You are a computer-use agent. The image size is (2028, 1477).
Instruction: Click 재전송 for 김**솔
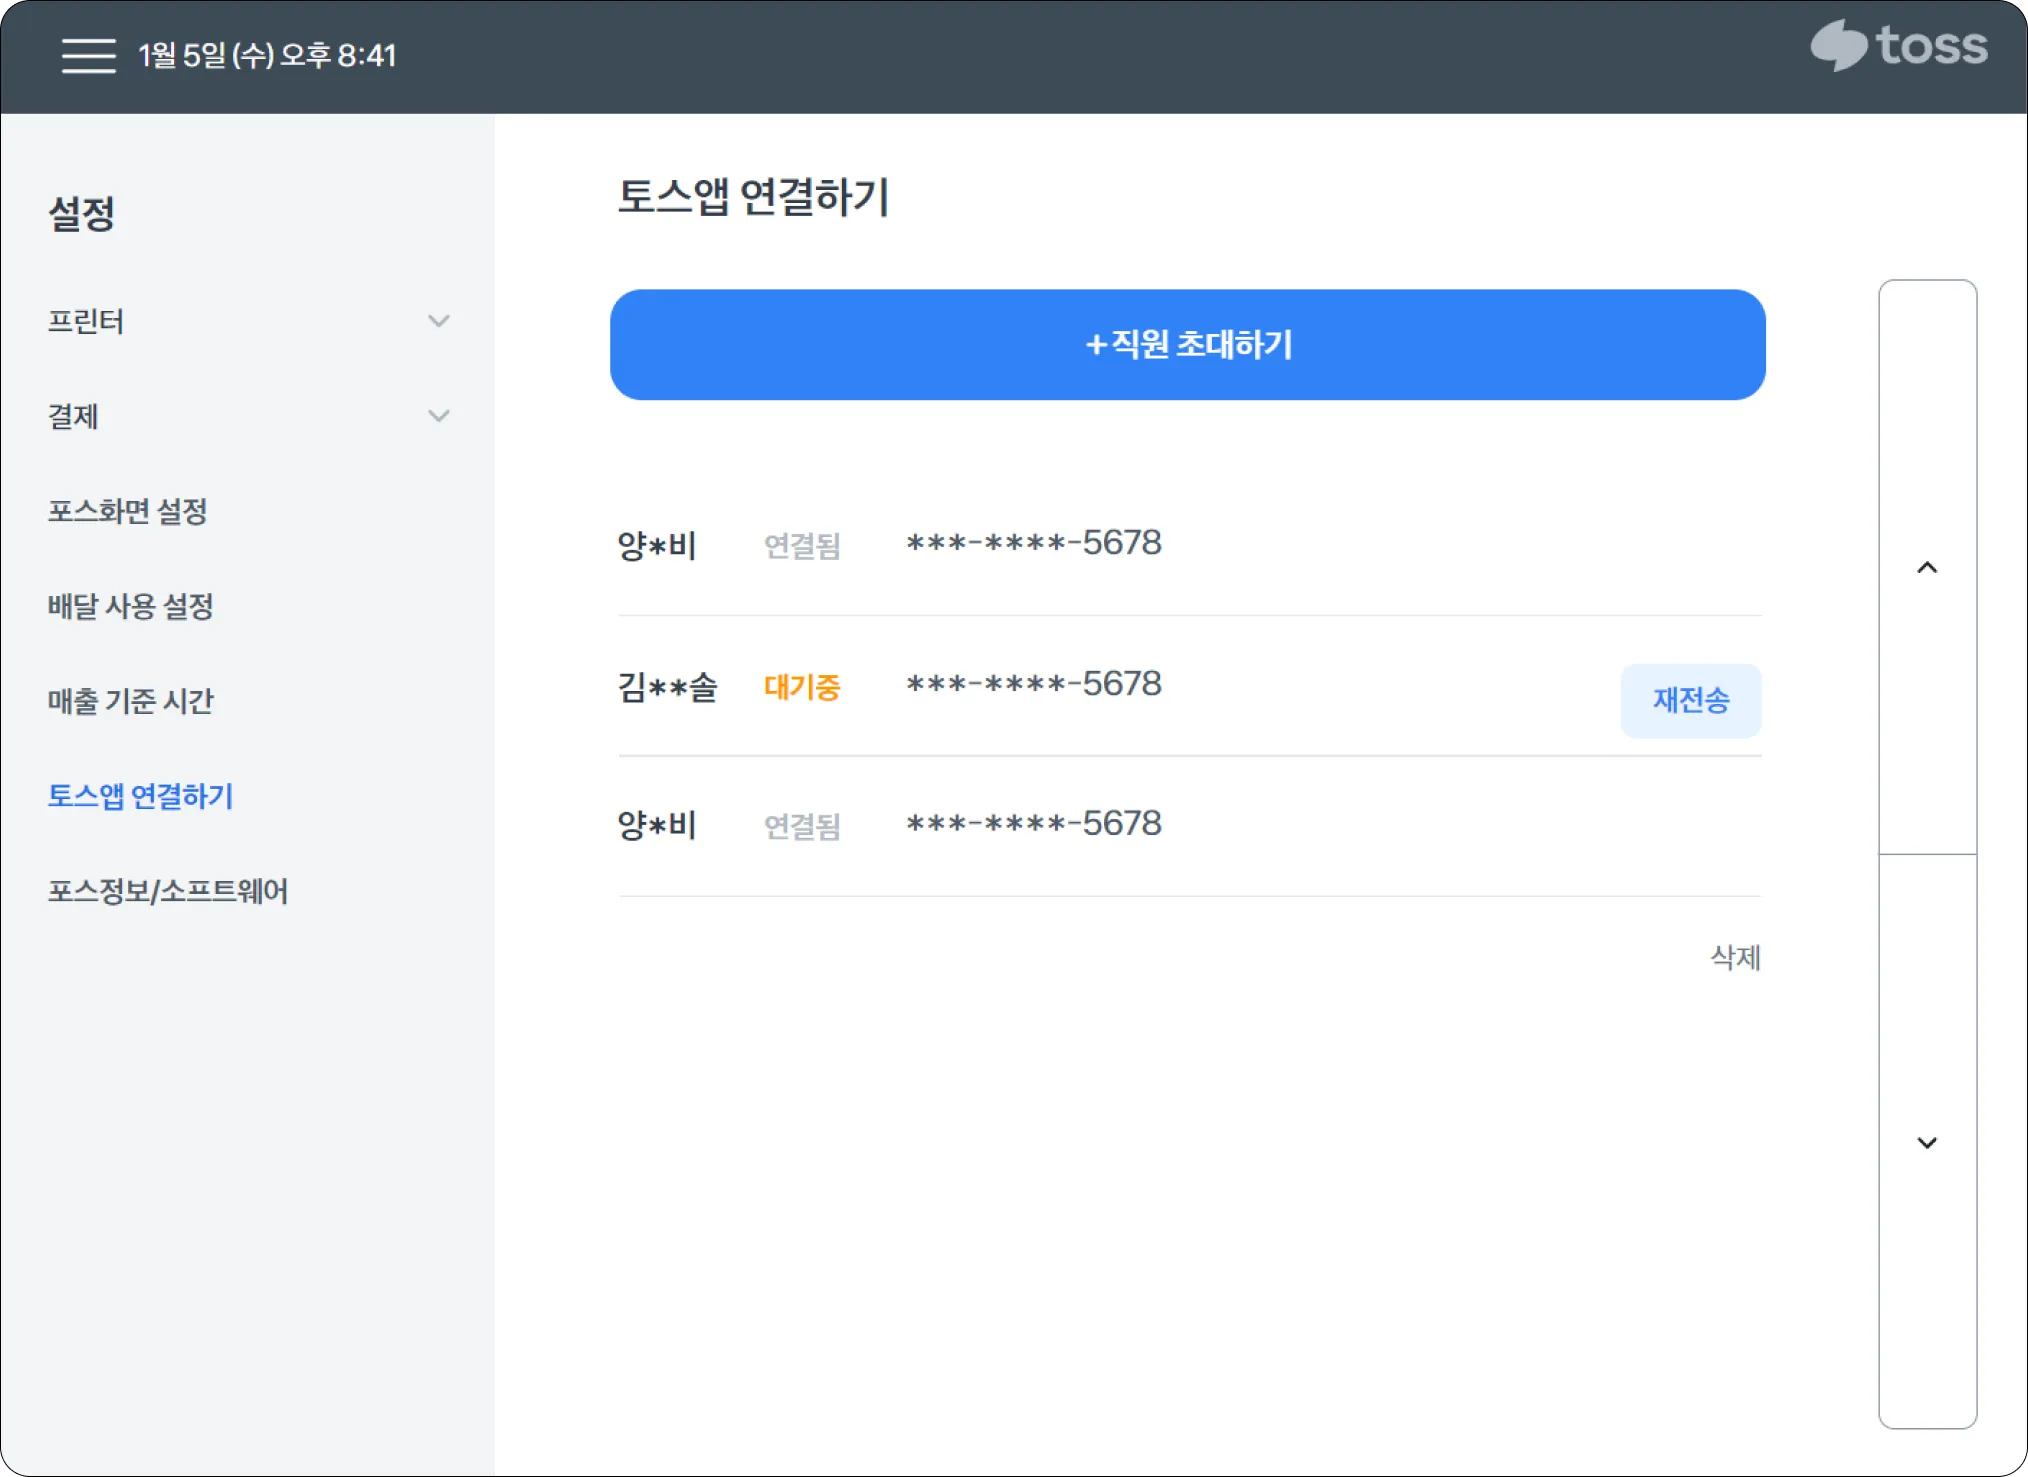[x=1690, y=700]
